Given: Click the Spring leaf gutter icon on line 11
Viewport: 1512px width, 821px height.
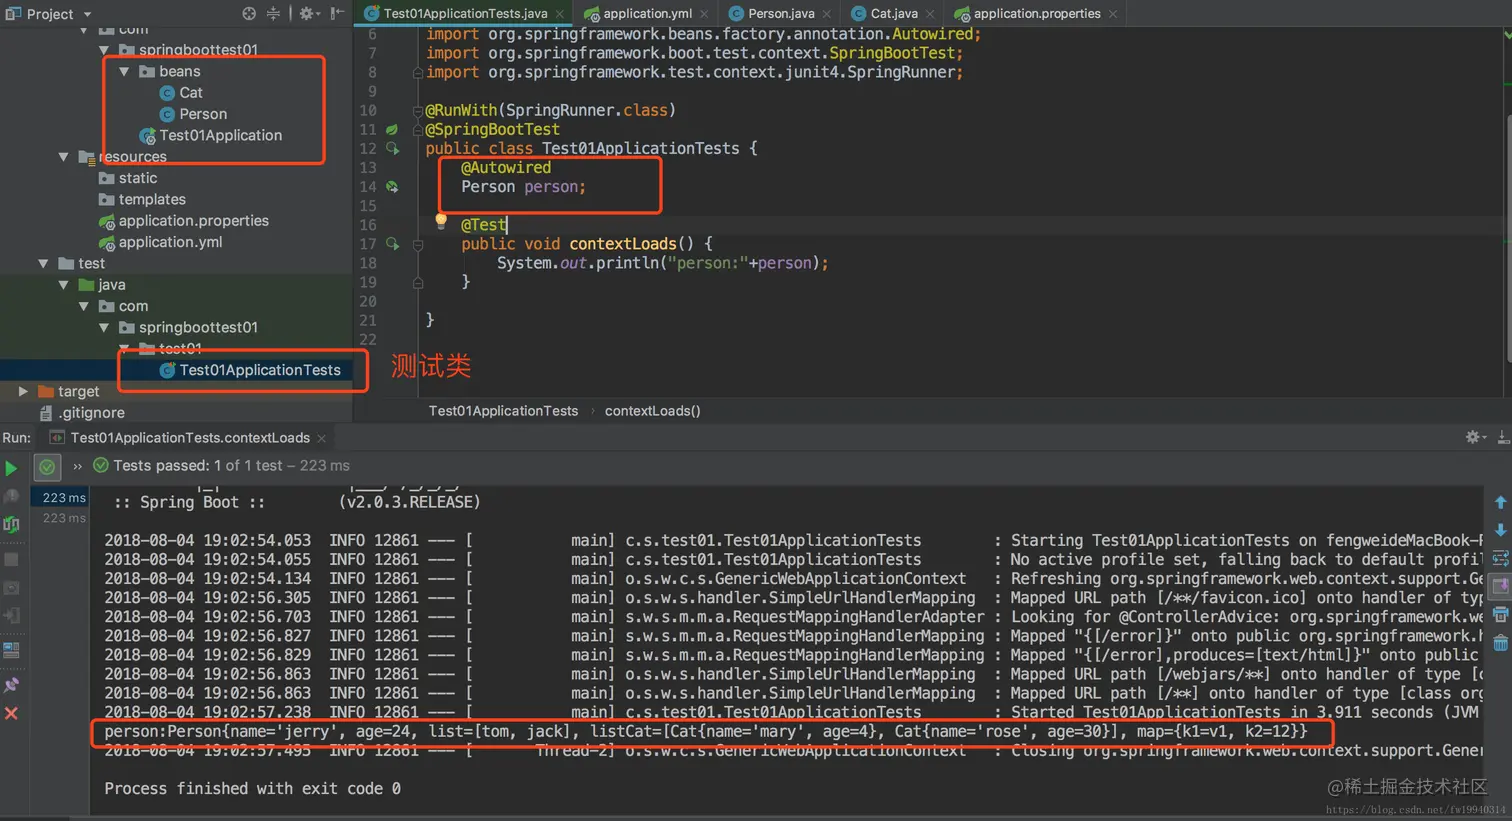Looking at the screenshot, I should [392, 130].
